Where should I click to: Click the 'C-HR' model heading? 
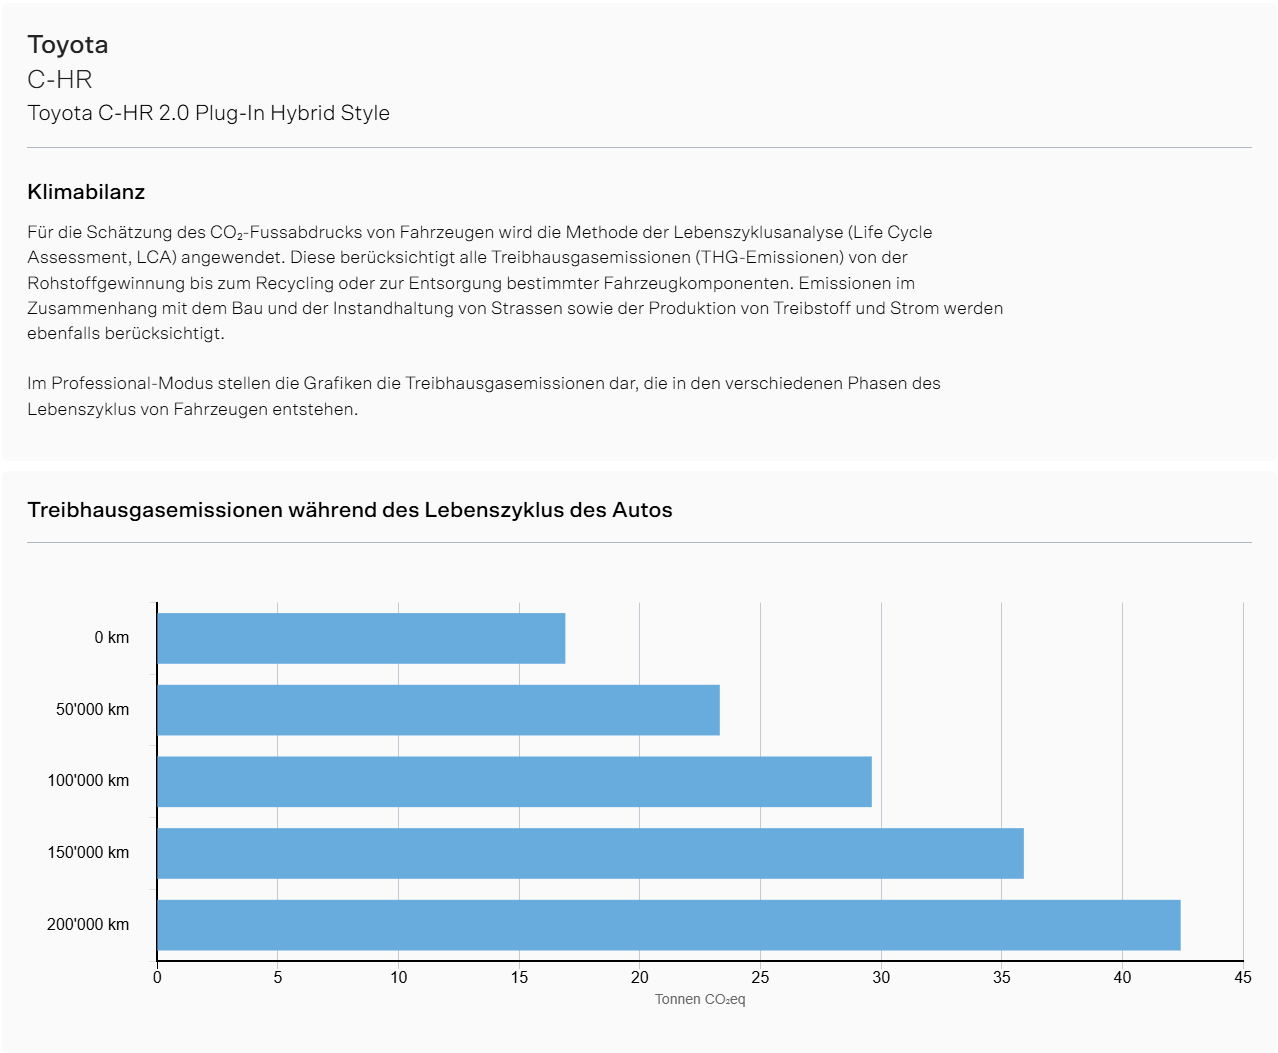60,80
